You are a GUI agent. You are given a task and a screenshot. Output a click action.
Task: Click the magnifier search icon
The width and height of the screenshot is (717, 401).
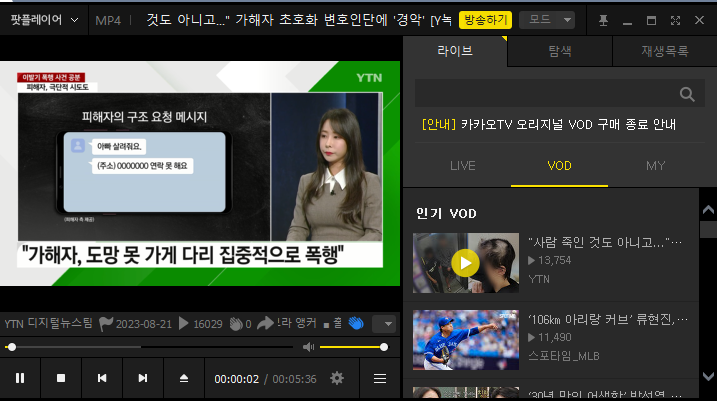click(687, 94)
